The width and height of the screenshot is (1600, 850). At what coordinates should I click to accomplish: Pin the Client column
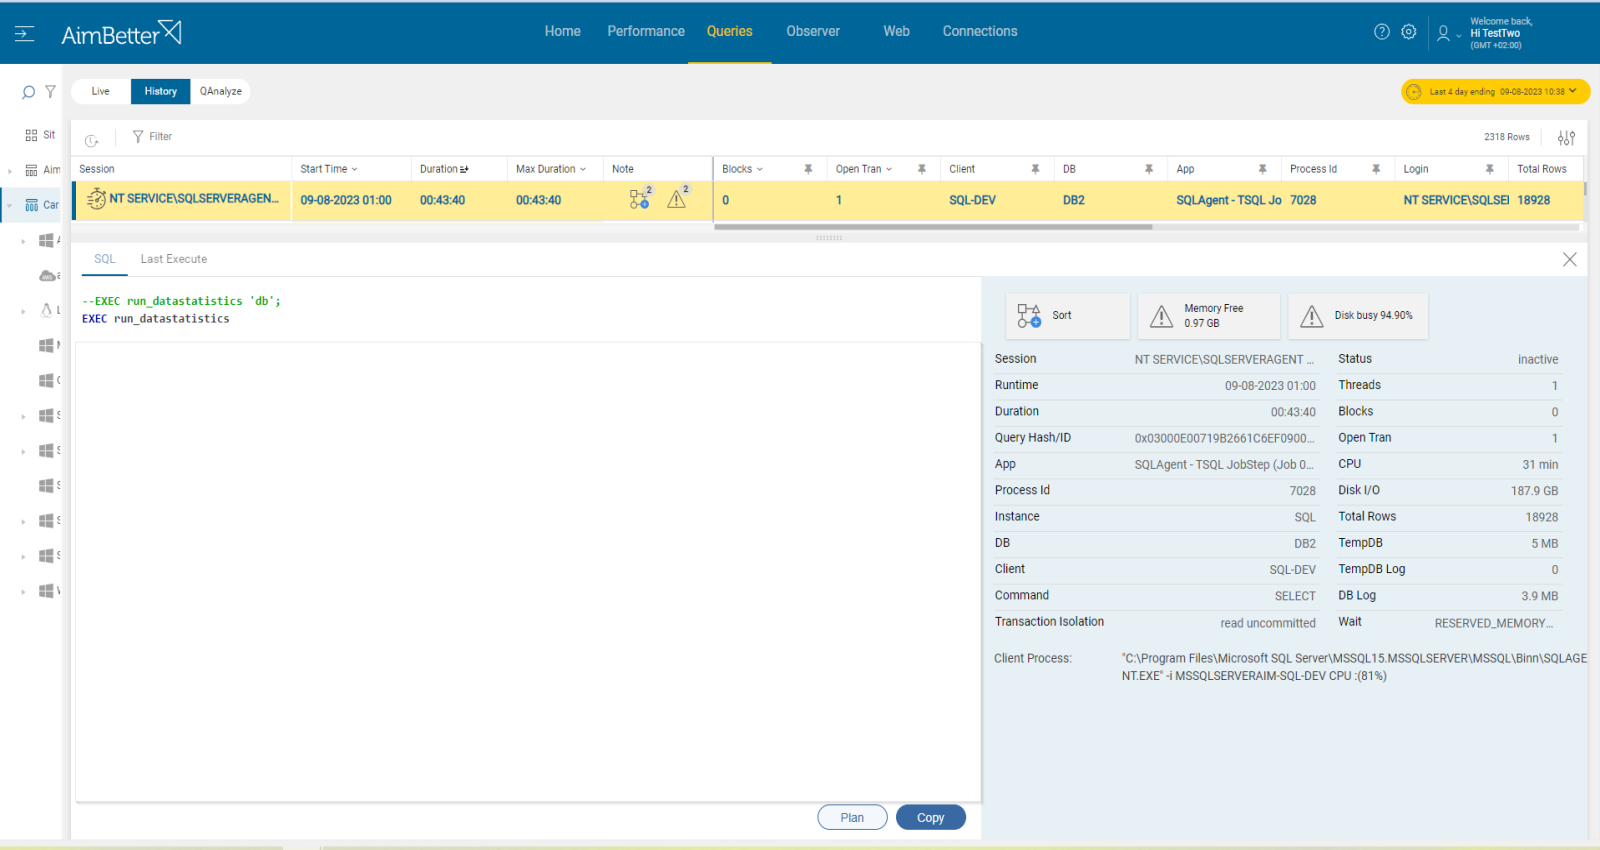[1035, 169]
